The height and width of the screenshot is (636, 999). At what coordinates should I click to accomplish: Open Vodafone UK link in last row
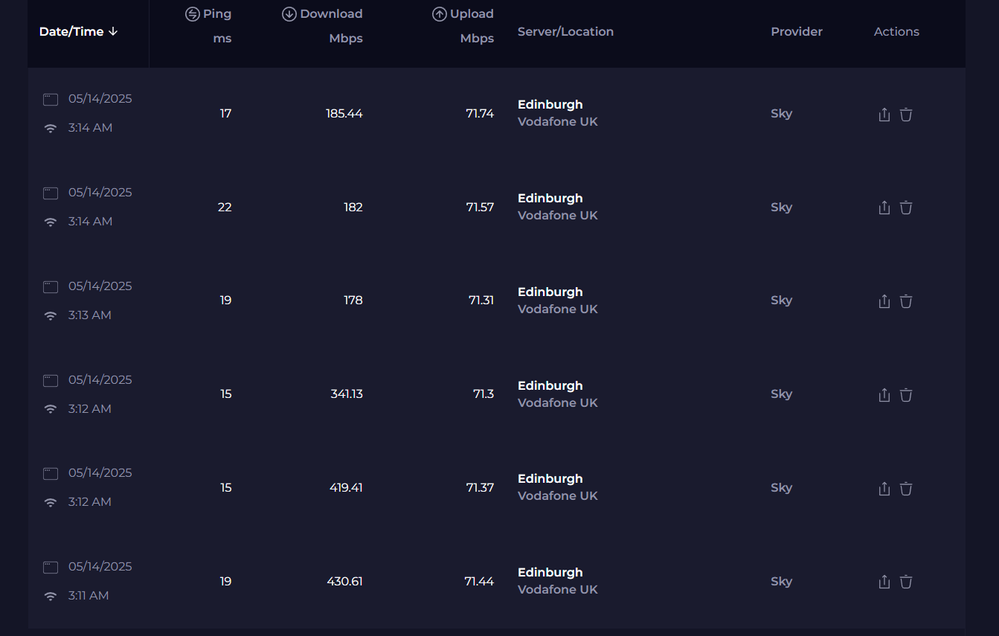click(x=557, y=590)
